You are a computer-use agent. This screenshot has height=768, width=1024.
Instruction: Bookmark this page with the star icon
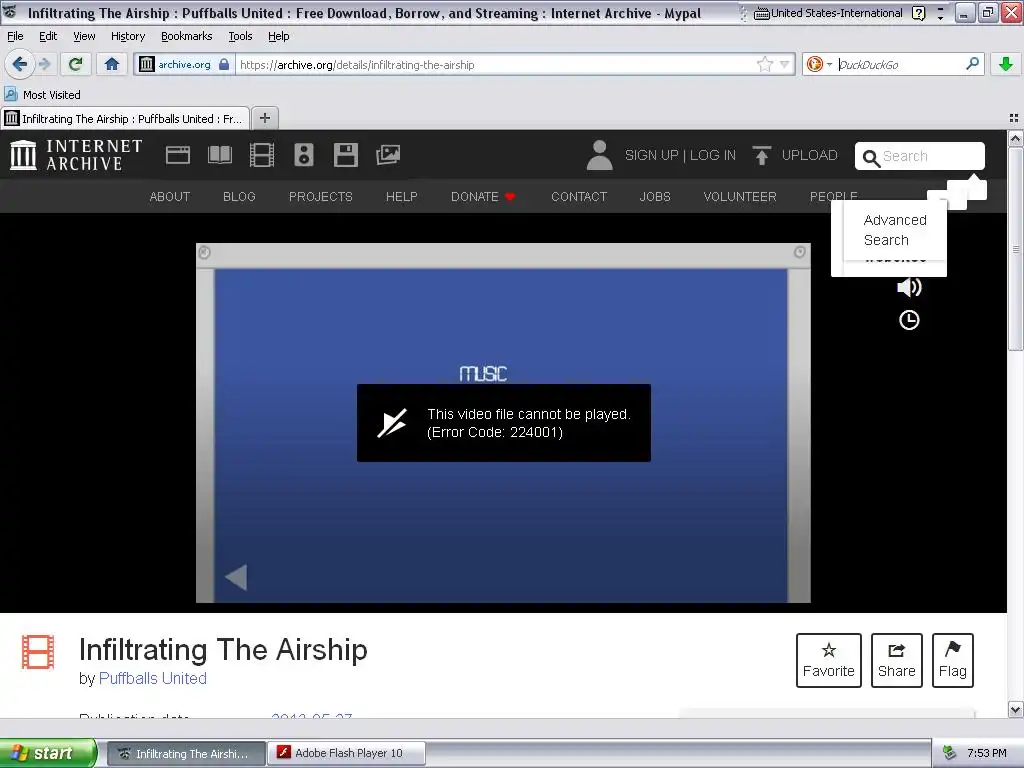[x=765, y=64]
